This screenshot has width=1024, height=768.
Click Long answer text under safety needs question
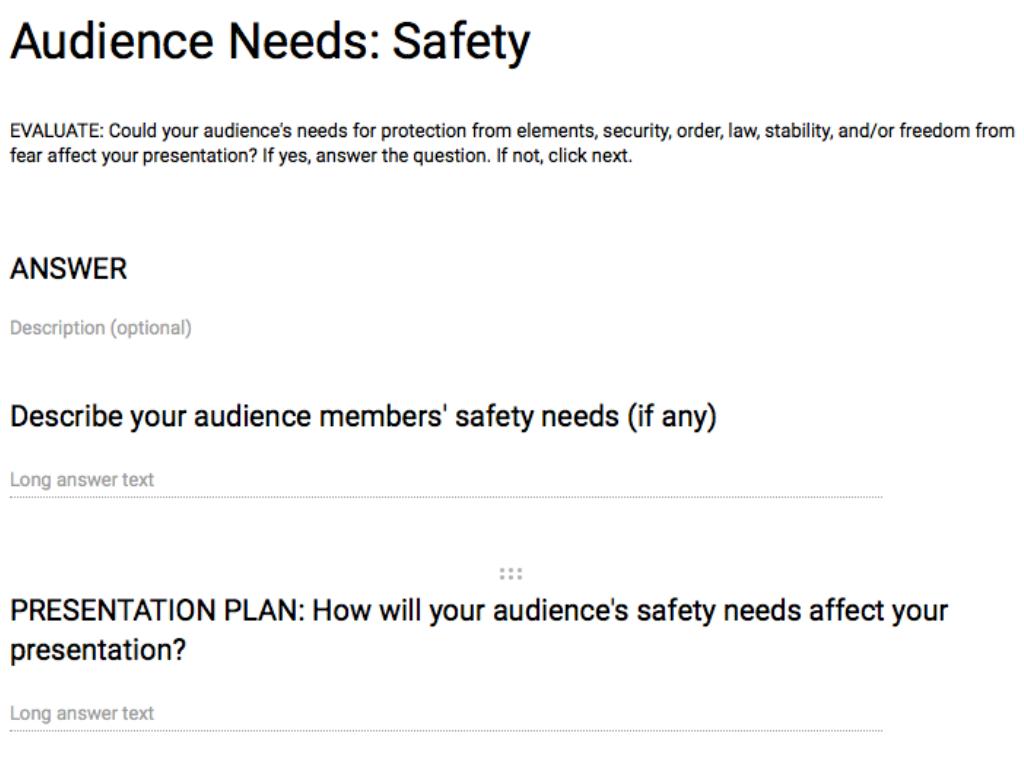(x=82, y=480)
